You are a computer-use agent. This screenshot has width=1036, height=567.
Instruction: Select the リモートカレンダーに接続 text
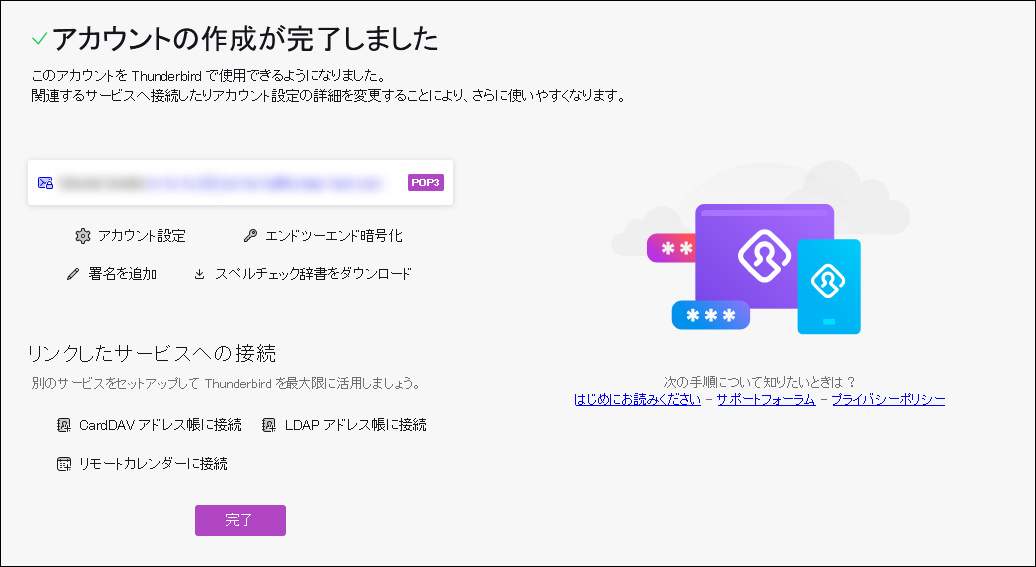[153, 464]
